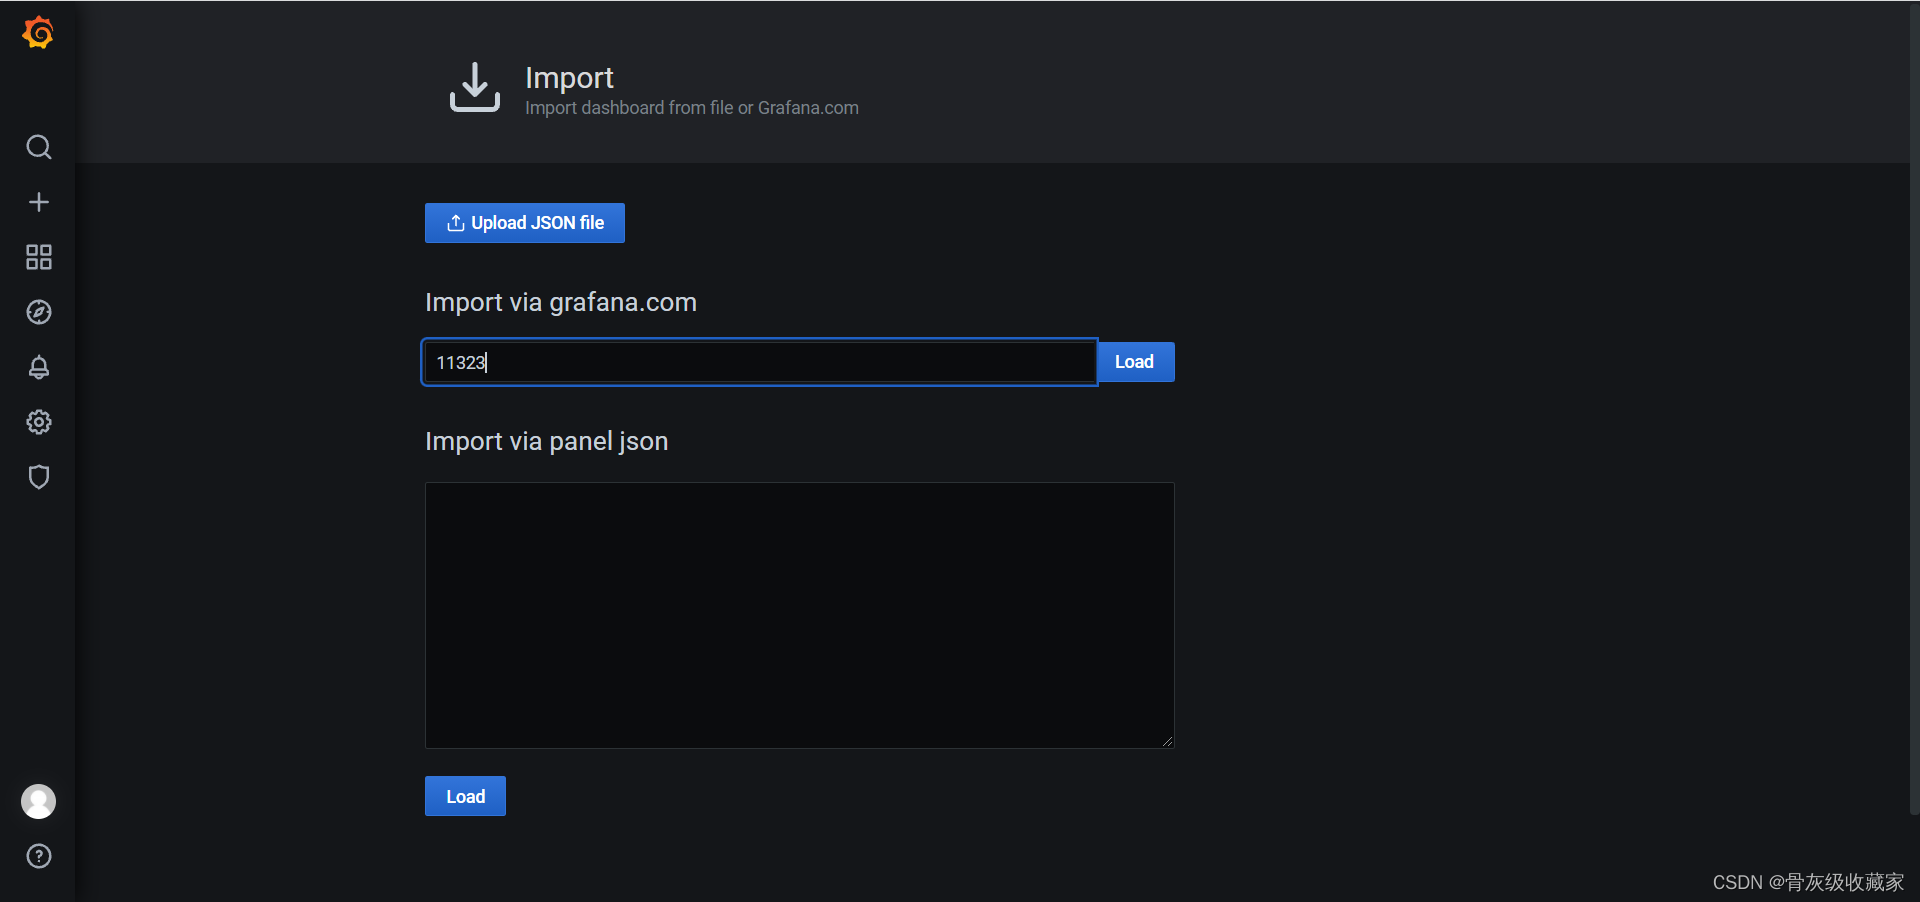
Task: Focus the panel json text area
Action: [x=799, y=615]
